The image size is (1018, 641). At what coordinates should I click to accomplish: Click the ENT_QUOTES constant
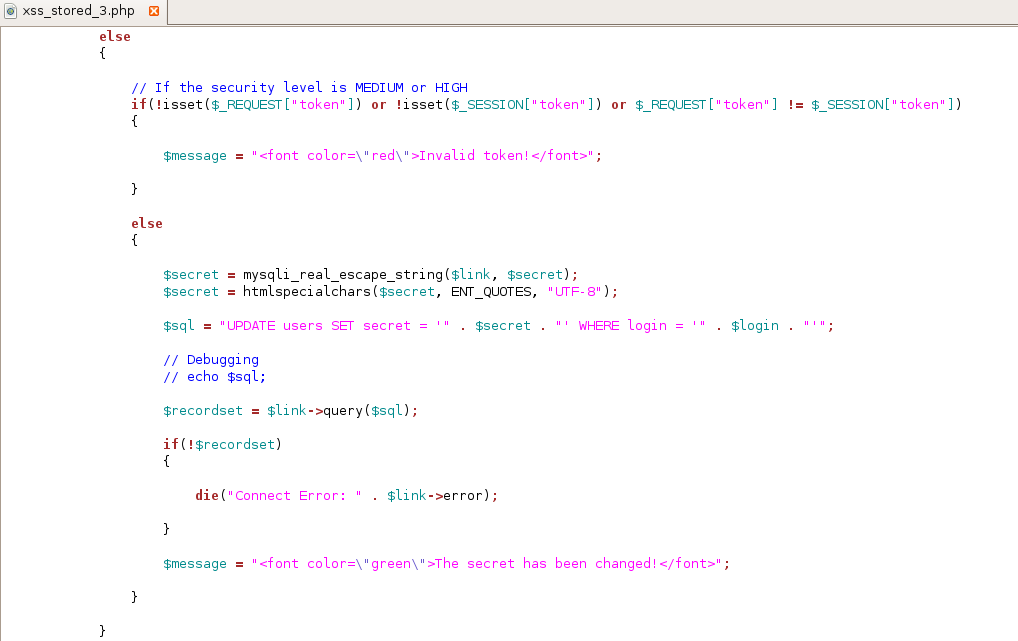click(x=491, y=292)
